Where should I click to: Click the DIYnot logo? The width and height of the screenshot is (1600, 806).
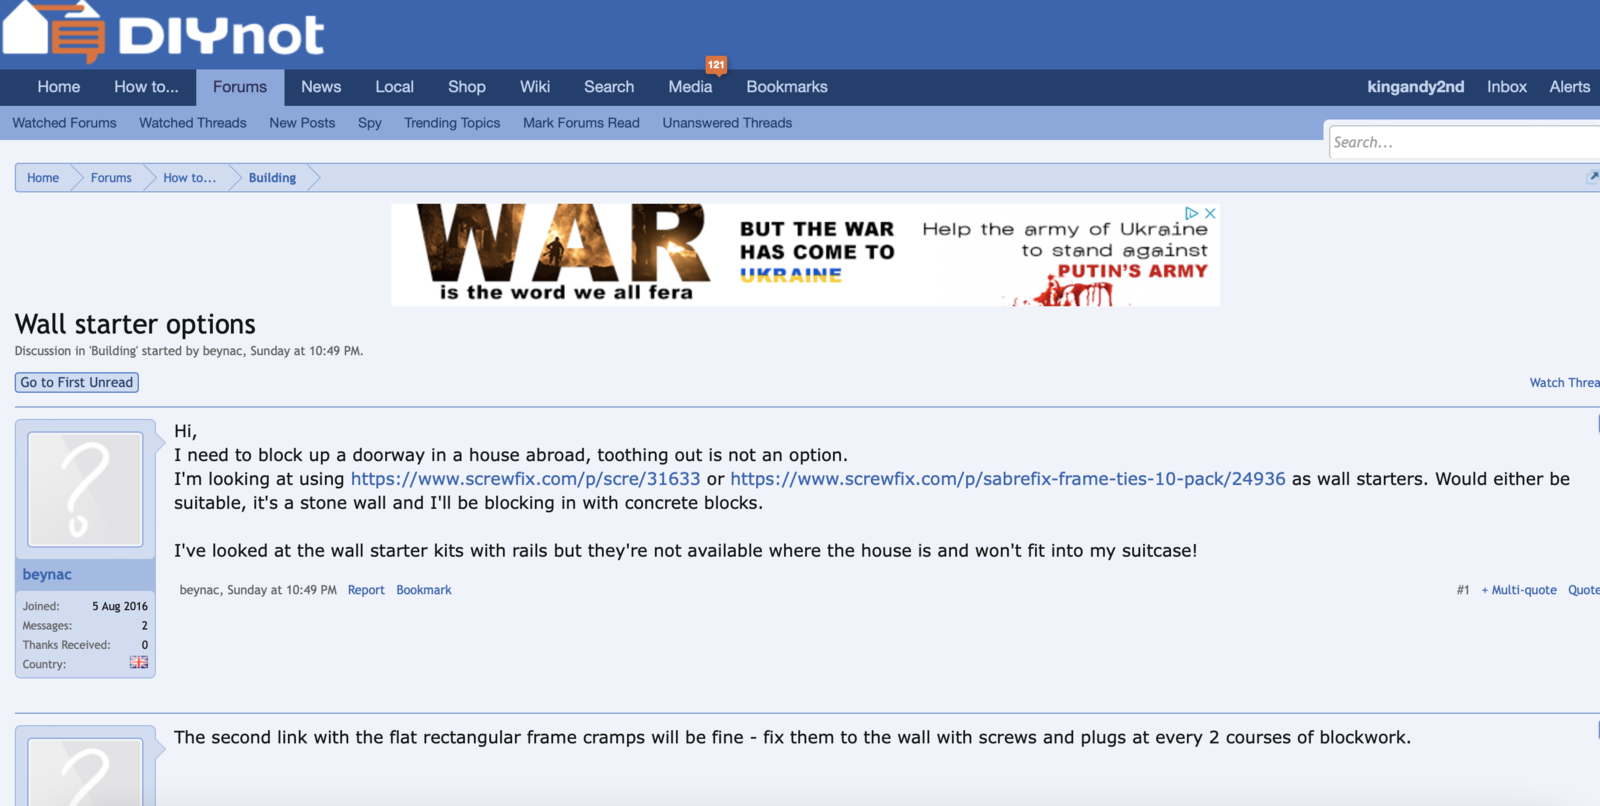(x=163, y=32)
